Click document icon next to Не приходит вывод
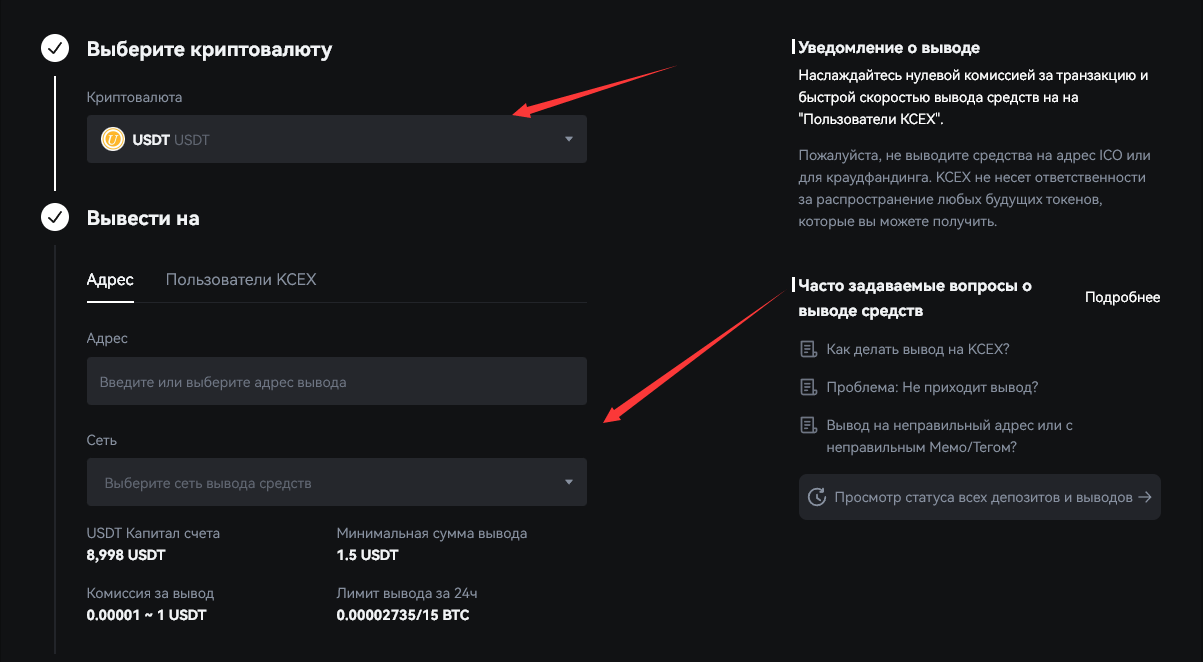The image size is (1203, 662). tap(808, 387)
